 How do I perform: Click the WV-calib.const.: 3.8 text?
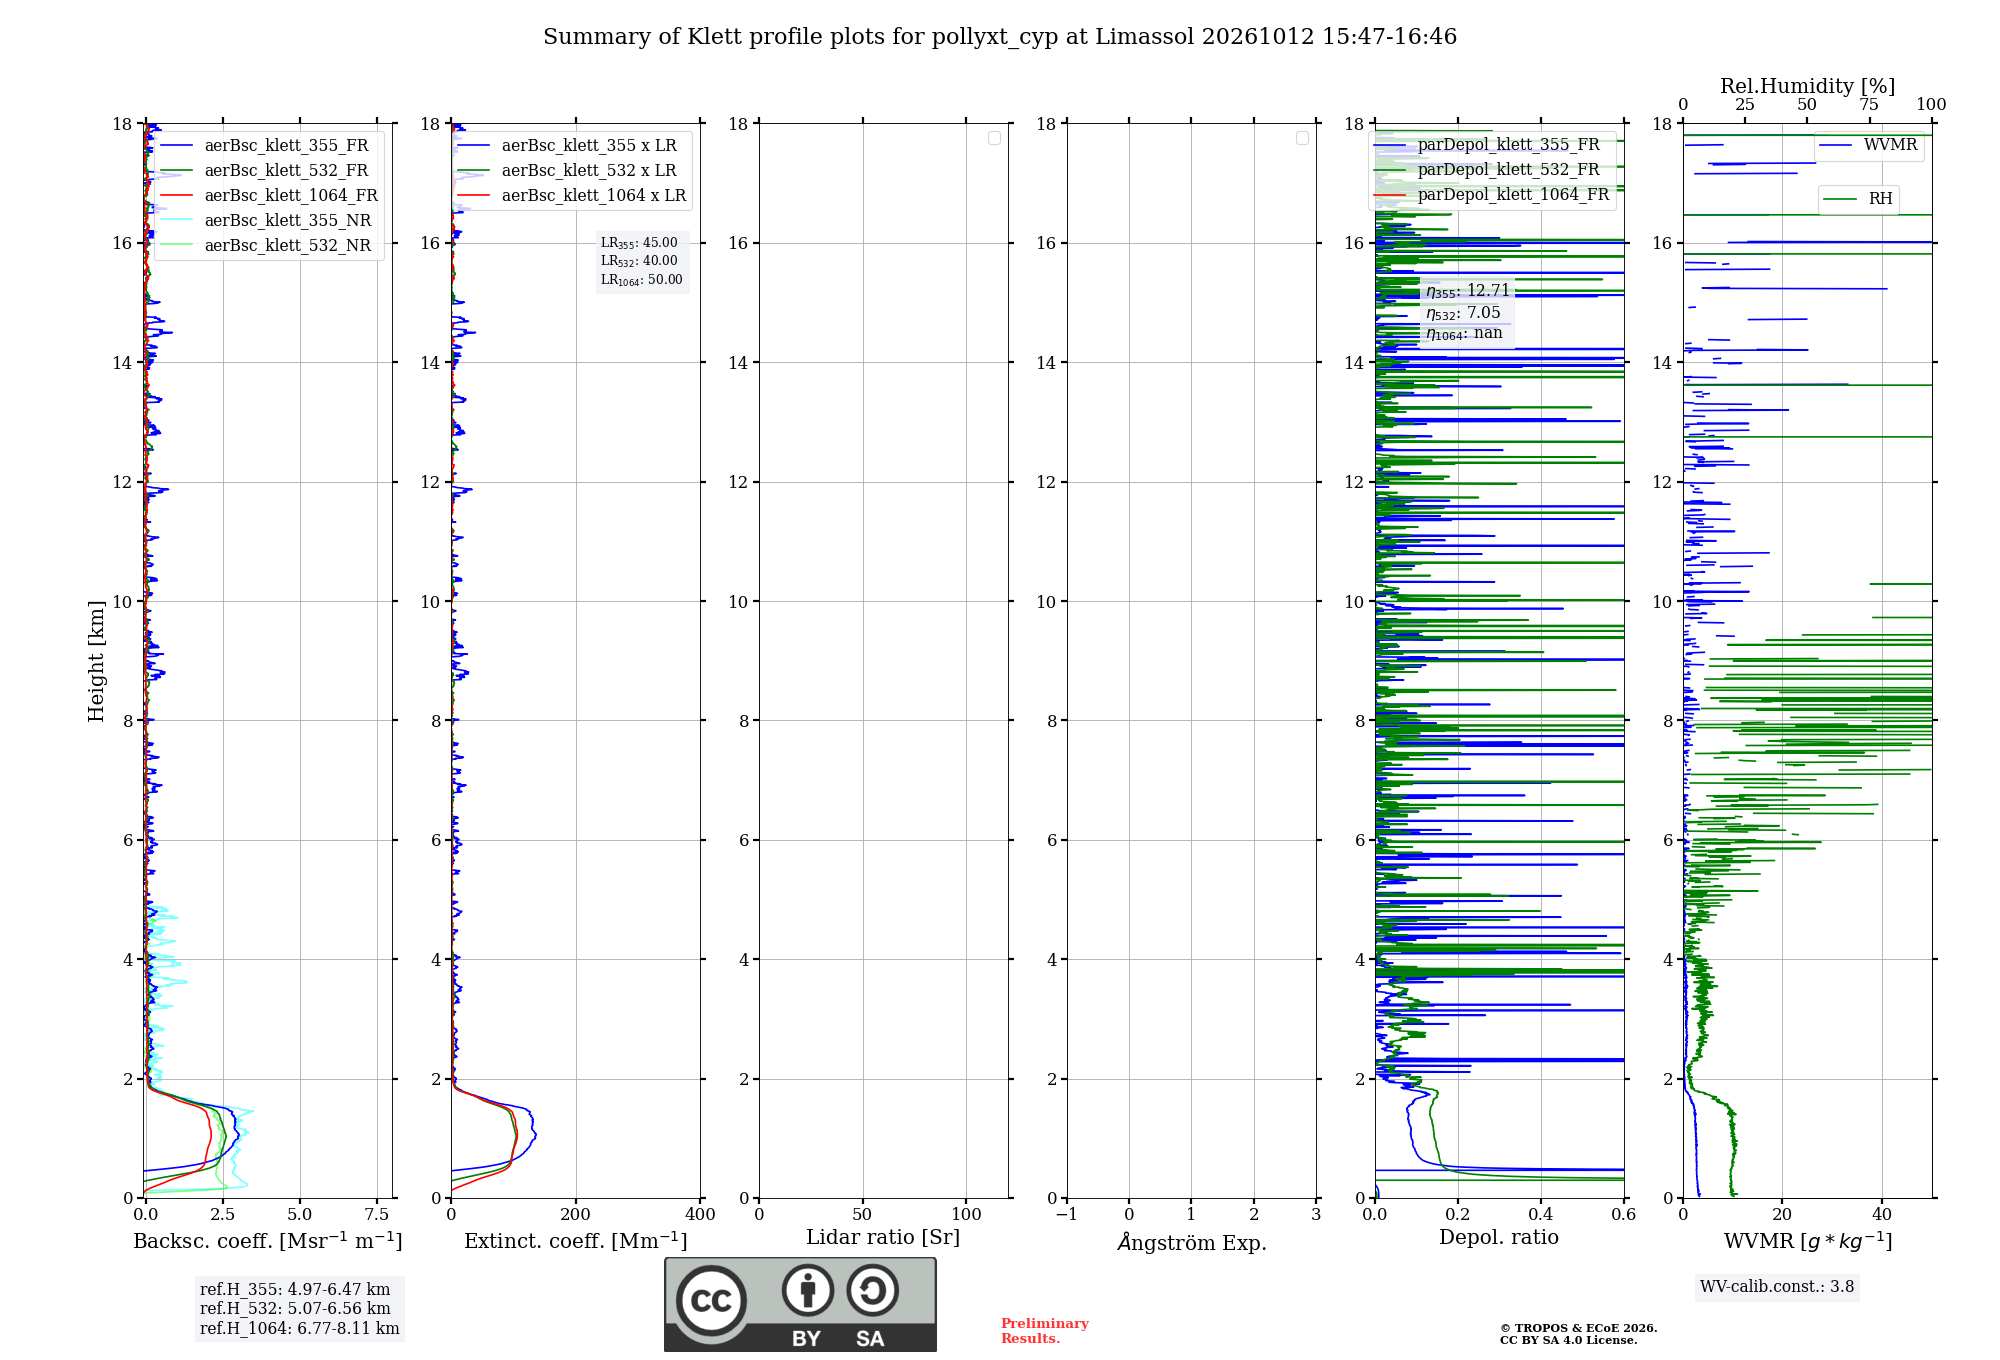tap(1777, 1287)
